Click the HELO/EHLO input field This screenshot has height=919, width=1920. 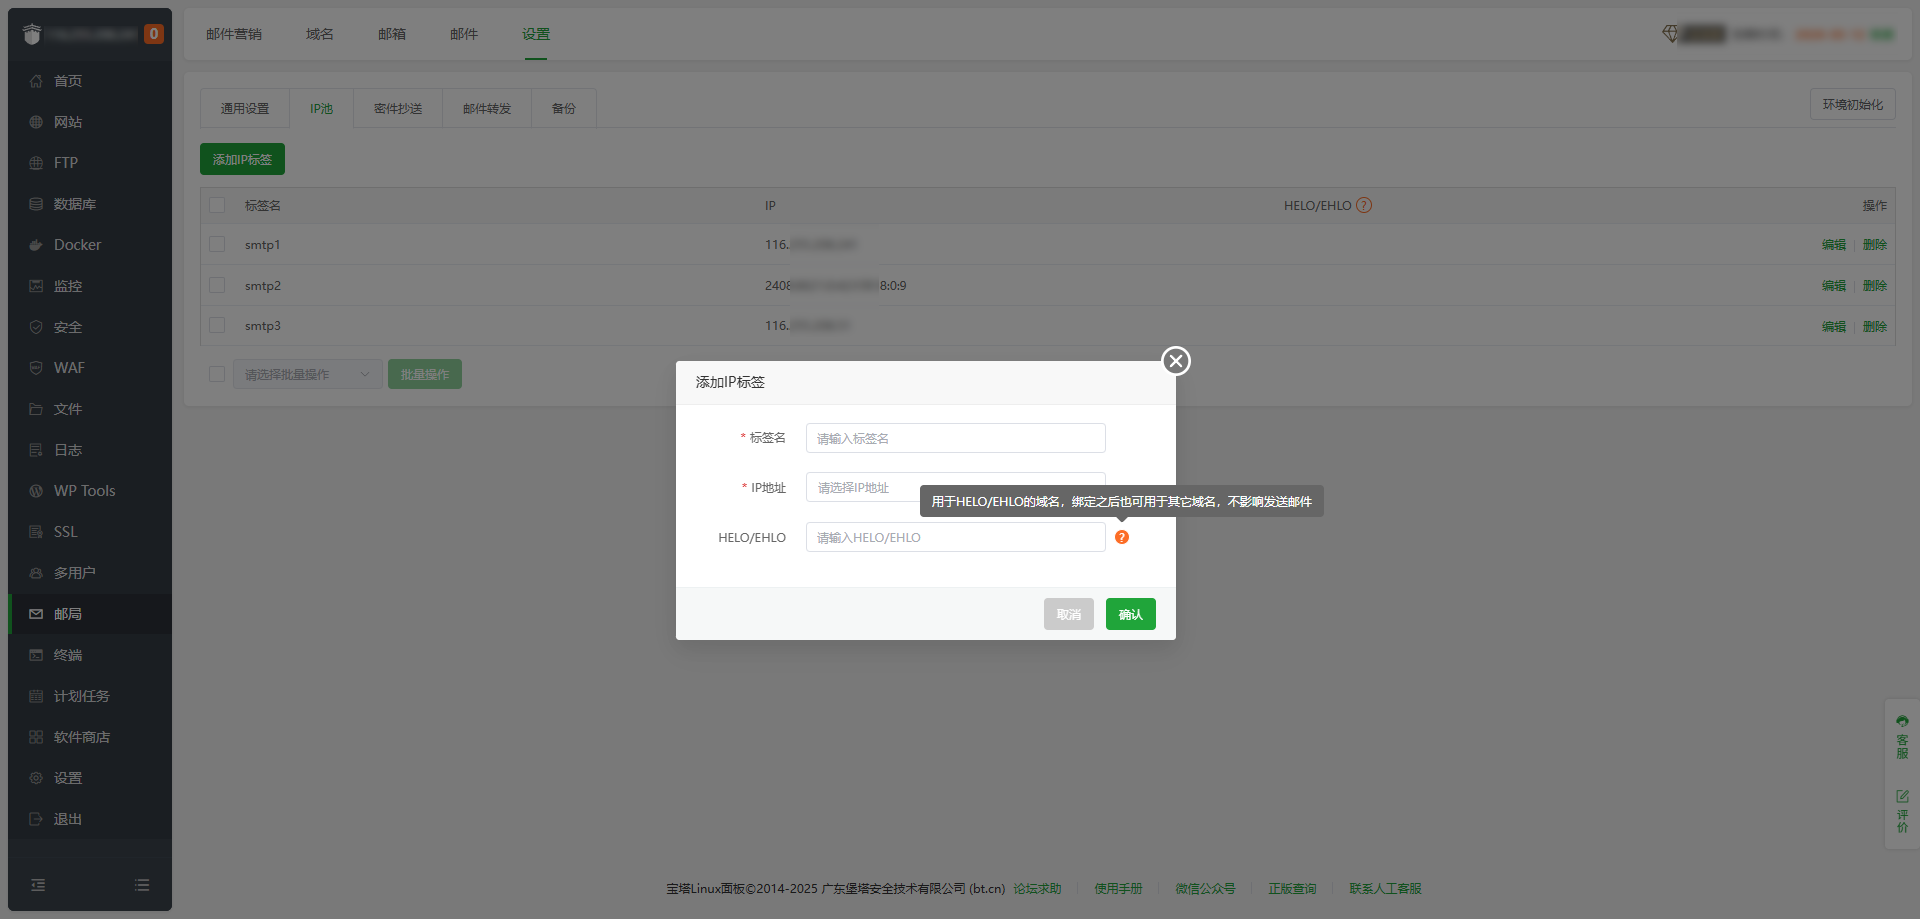[955, 537]
